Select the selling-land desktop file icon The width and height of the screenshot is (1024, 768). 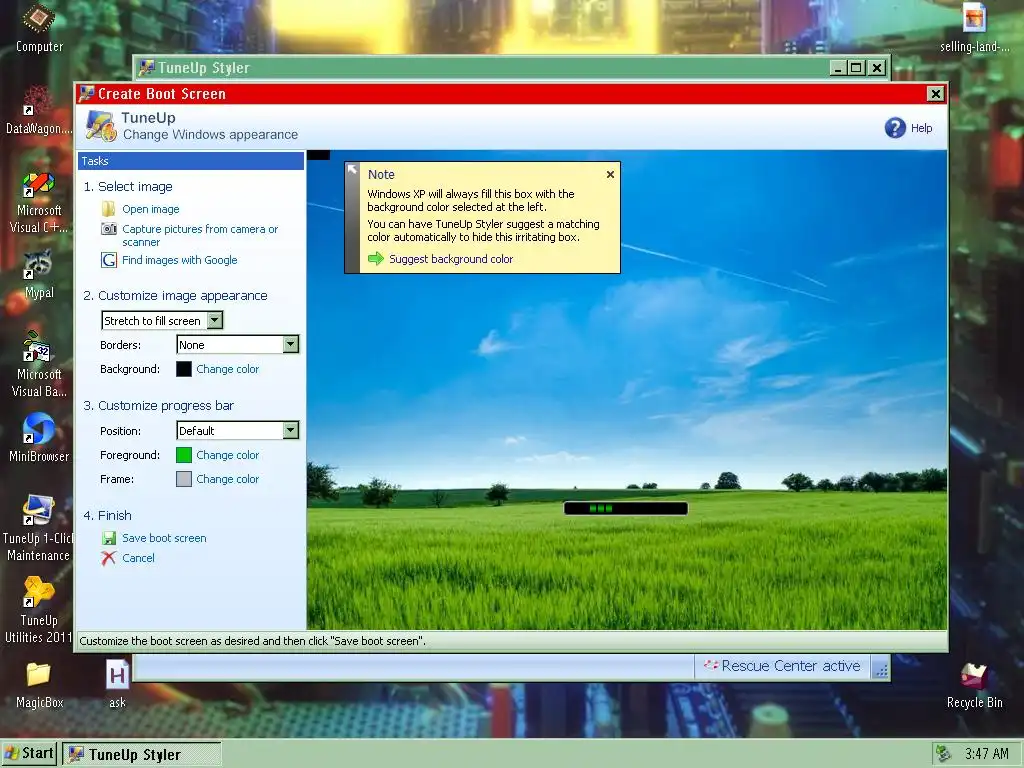[974, 28]
